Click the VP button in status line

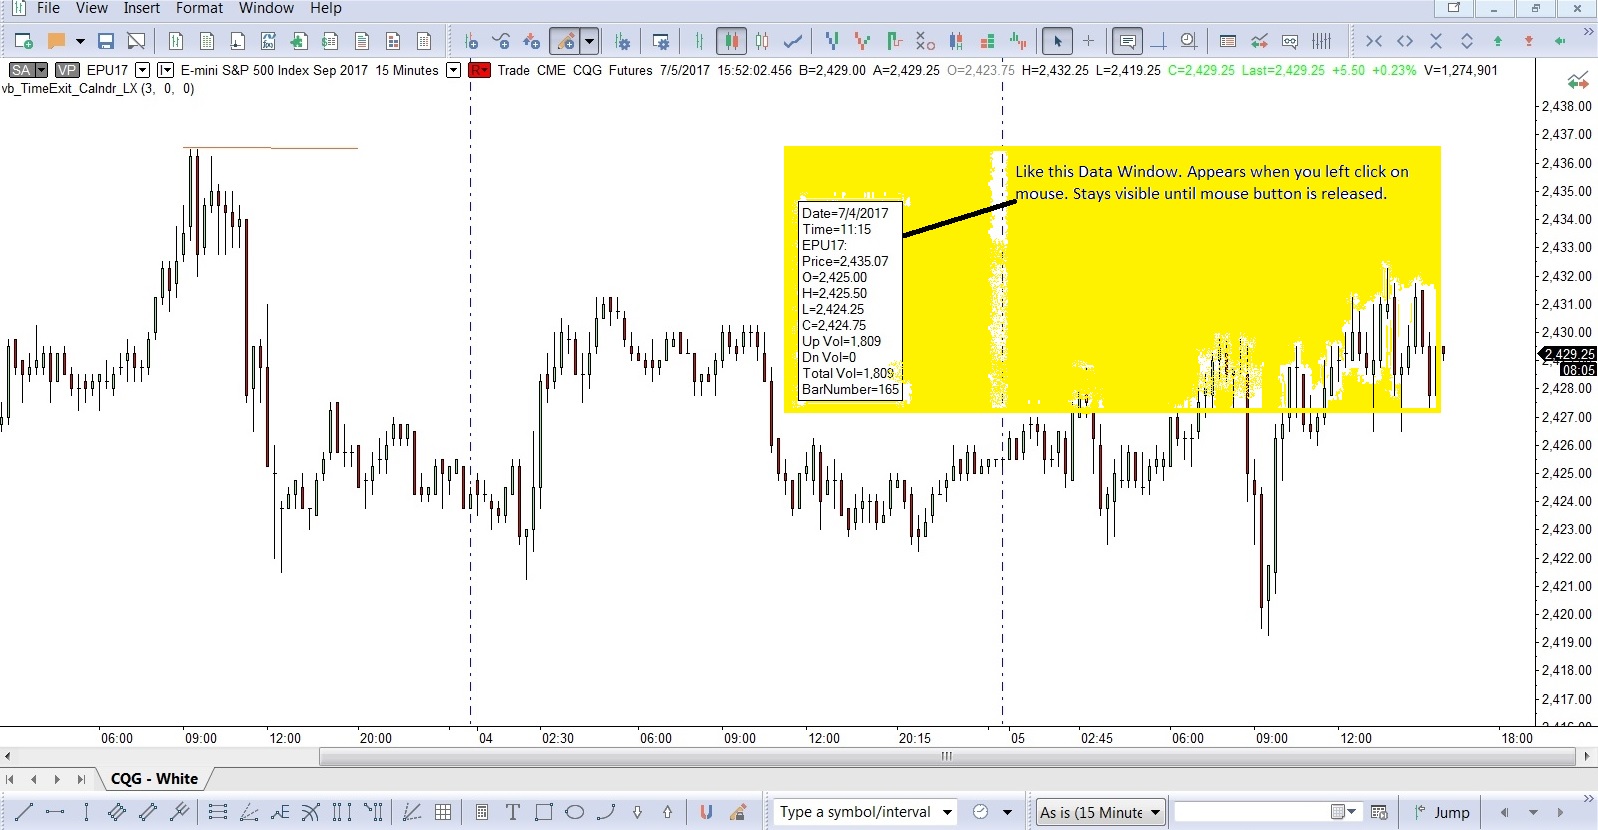pos(67,70)
